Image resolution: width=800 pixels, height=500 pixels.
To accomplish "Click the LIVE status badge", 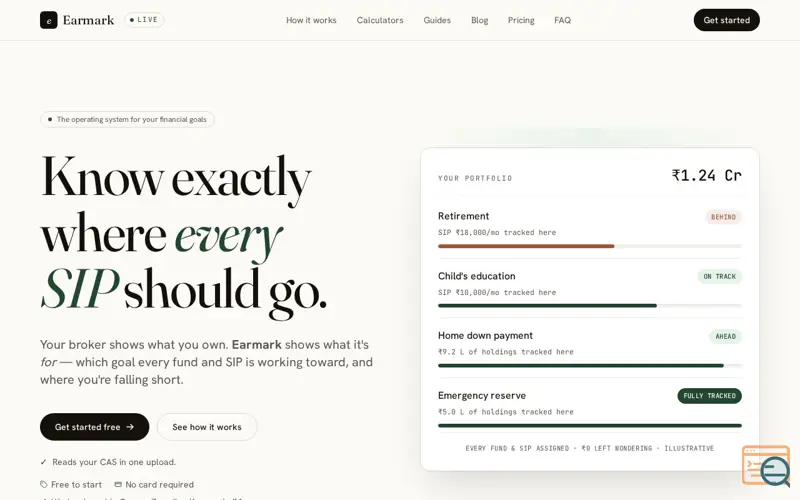I will pos(144,20).
